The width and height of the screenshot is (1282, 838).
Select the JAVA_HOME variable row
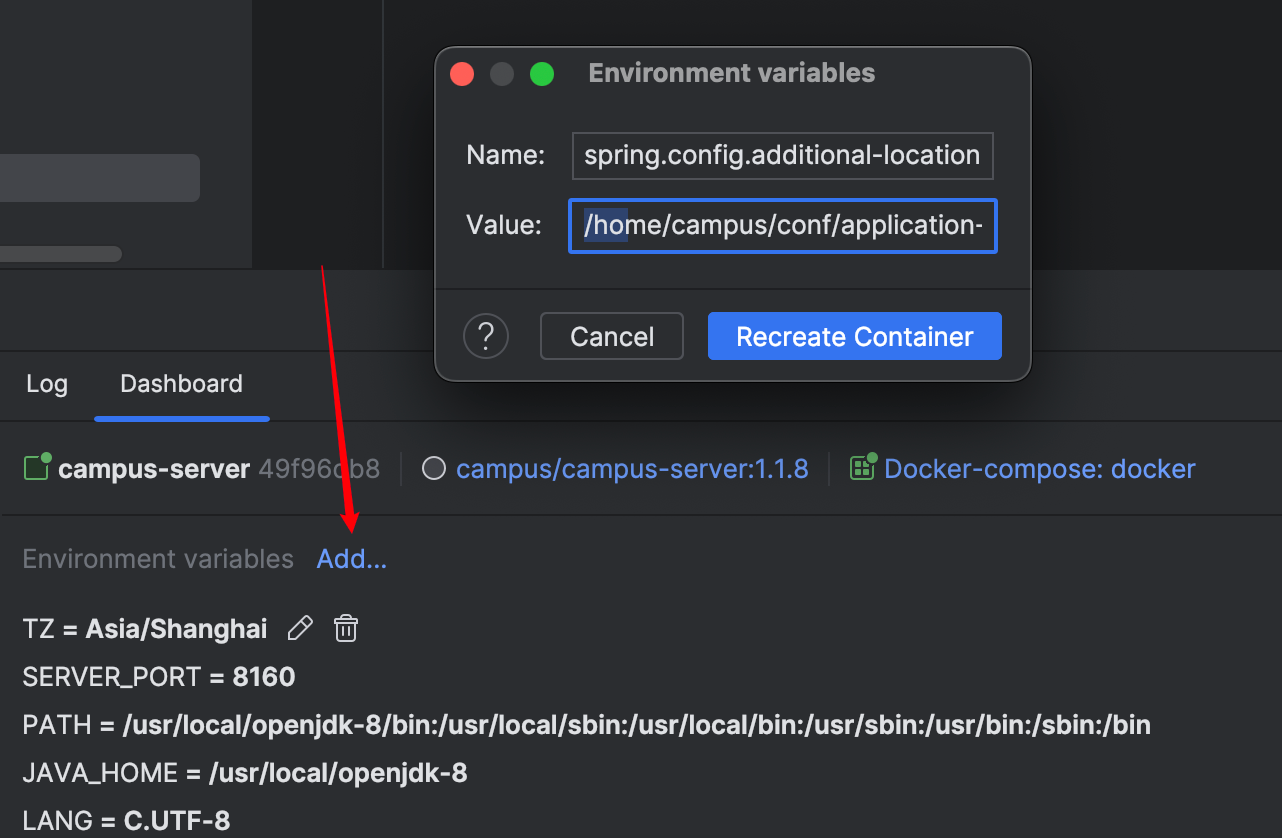[x=245, y=773]
